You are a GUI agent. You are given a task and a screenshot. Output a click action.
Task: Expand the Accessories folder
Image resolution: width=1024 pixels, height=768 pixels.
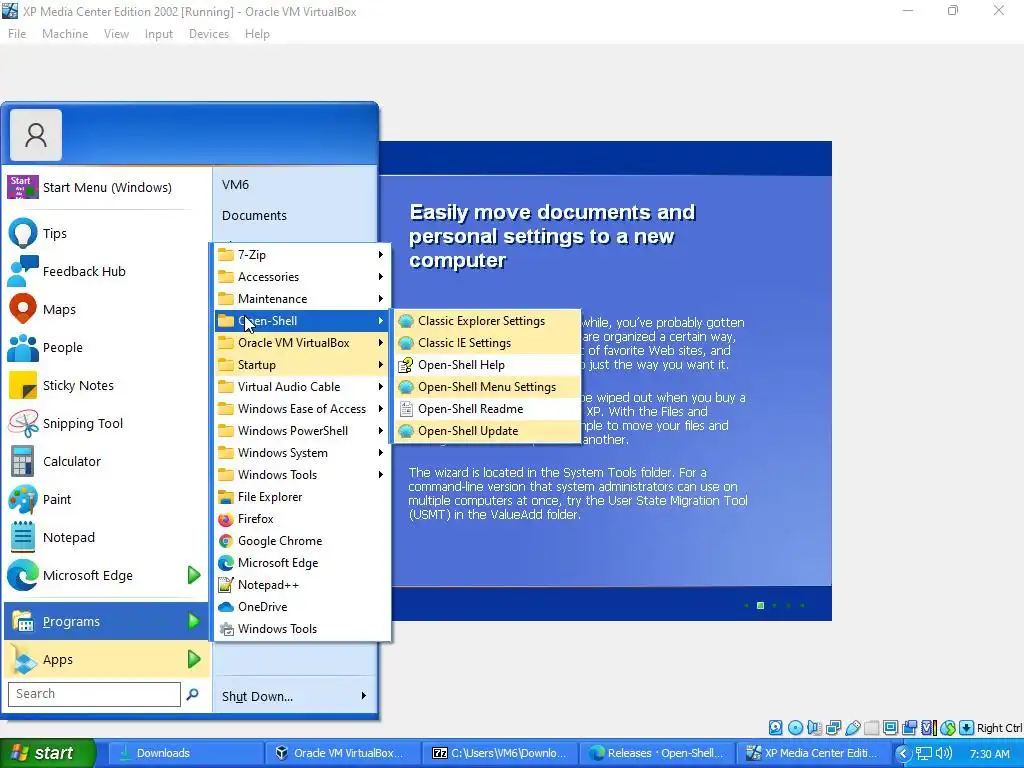coord(302,277)
